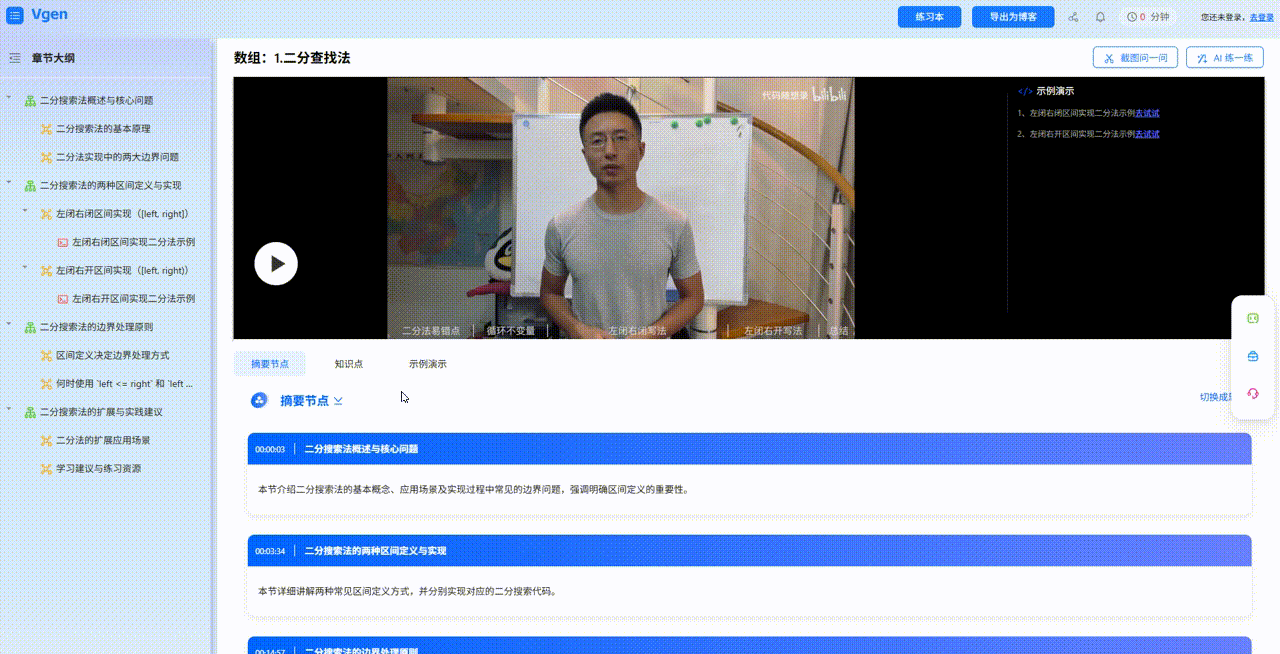Open summary card 二分搜索法概述与核心问题 header

(749, 449)
